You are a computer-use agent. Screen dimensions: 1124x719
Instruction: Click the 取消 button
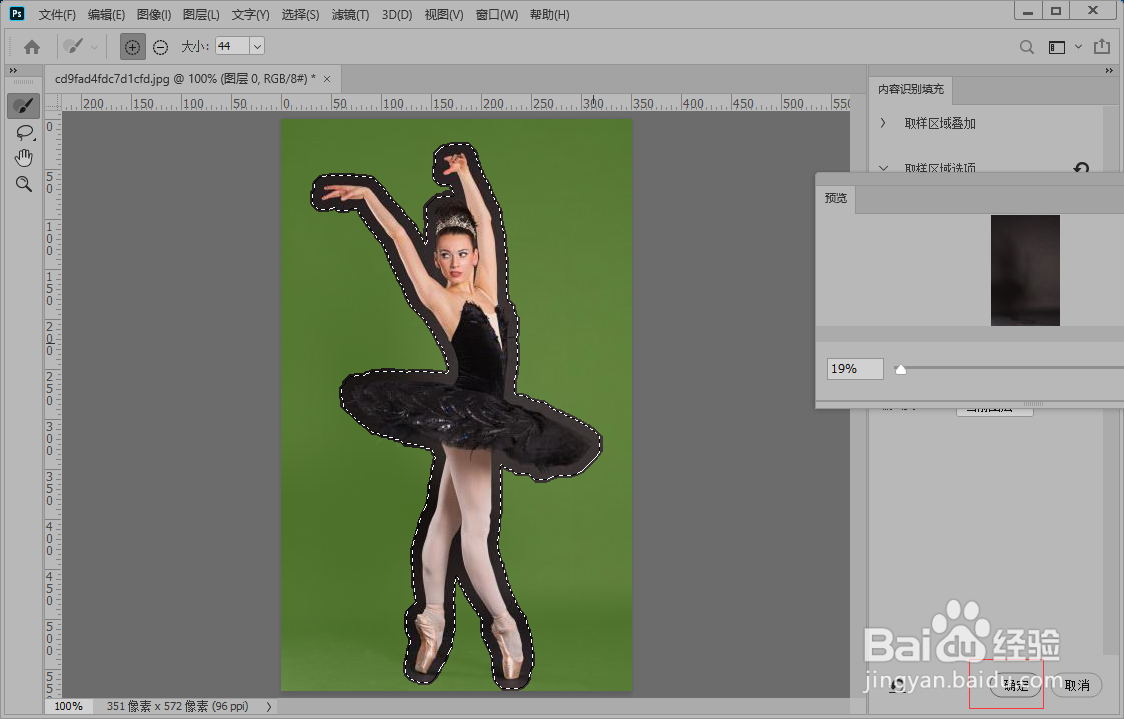pos(1076,685)
